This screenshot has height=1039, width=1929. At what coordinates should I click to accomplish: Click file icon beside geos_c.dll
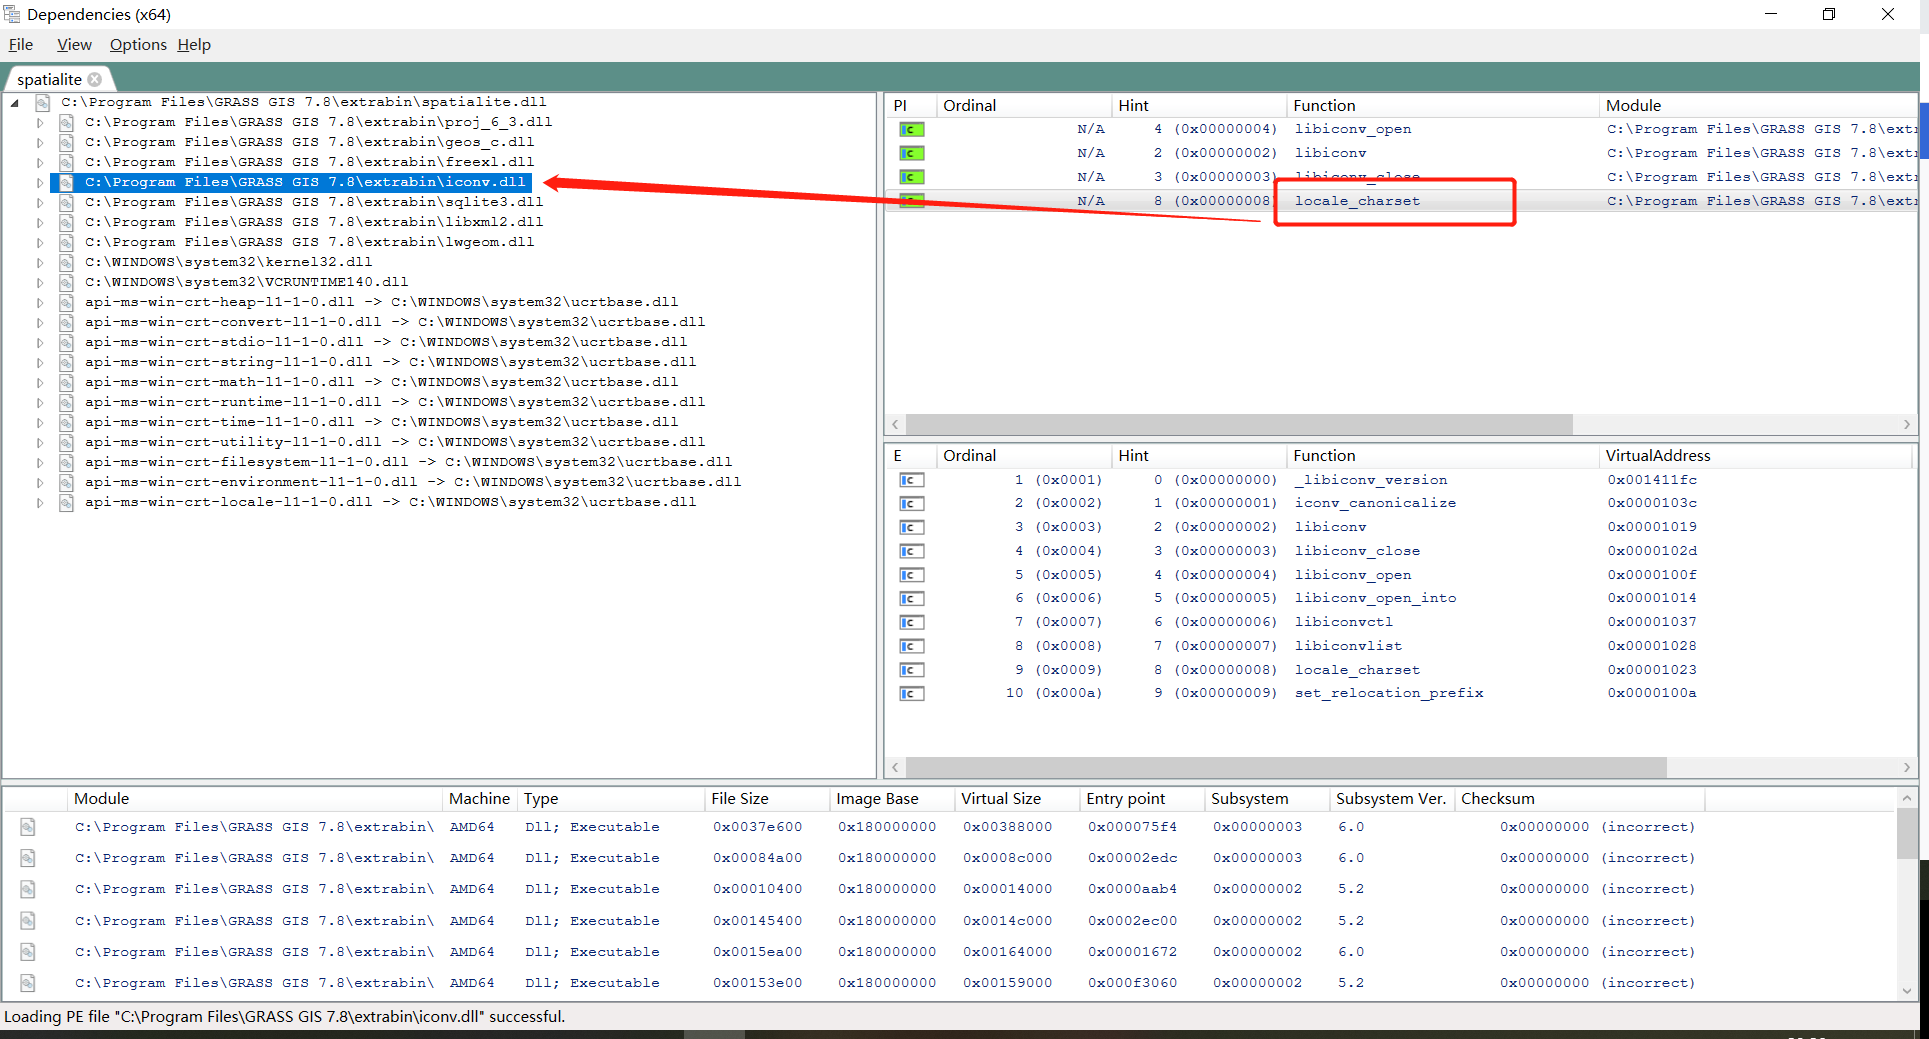[66, 142]
